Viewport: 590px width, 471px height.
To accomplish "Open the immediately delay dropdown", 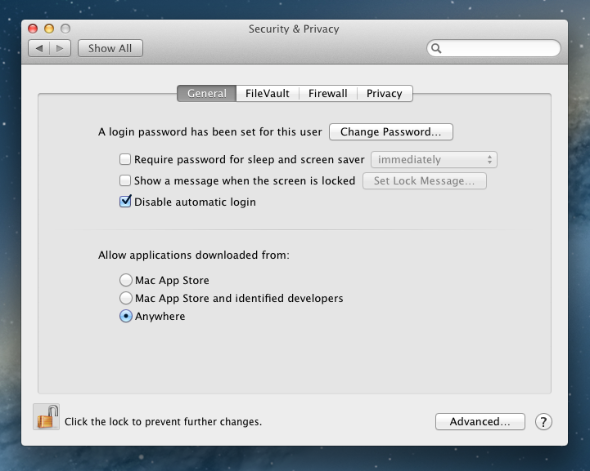I will 434,160.
